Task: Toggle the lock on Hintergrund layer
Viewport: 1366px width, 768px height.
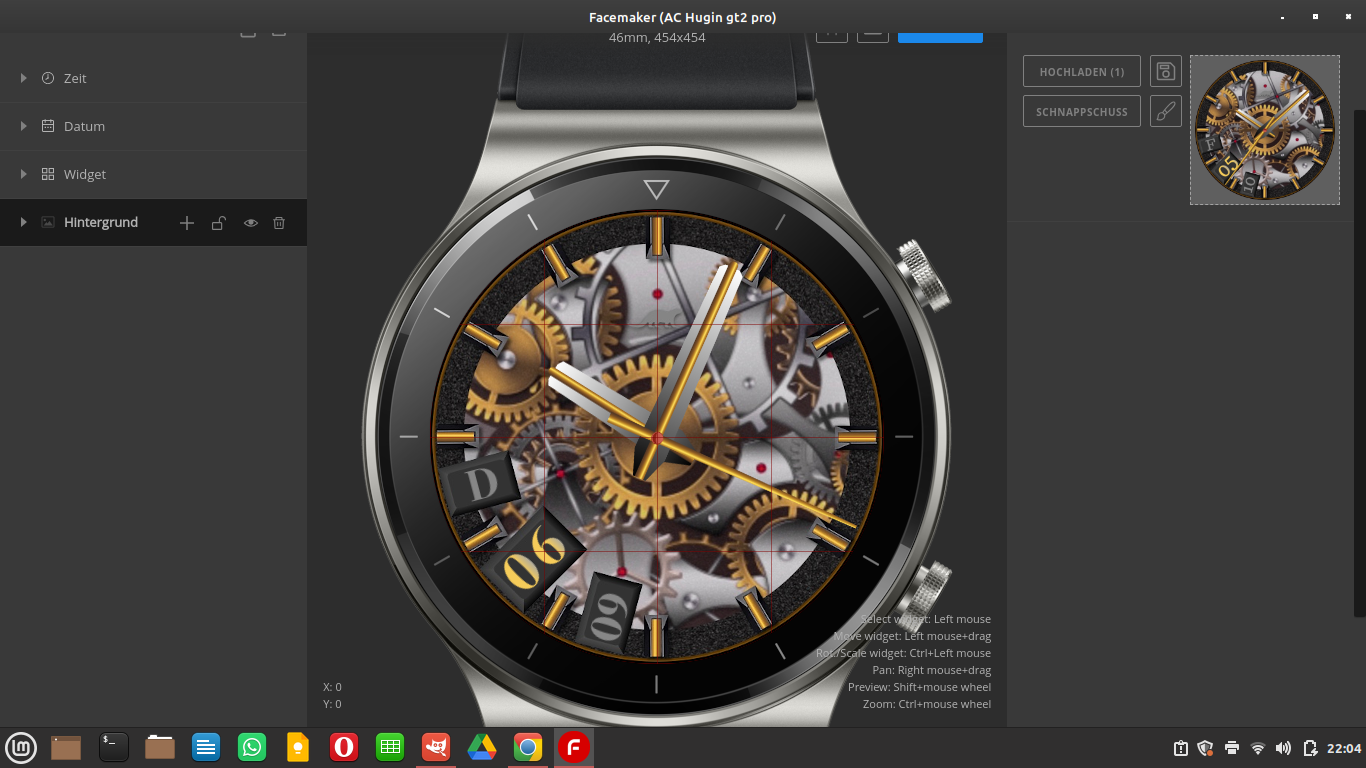Action: pos(218,223)
